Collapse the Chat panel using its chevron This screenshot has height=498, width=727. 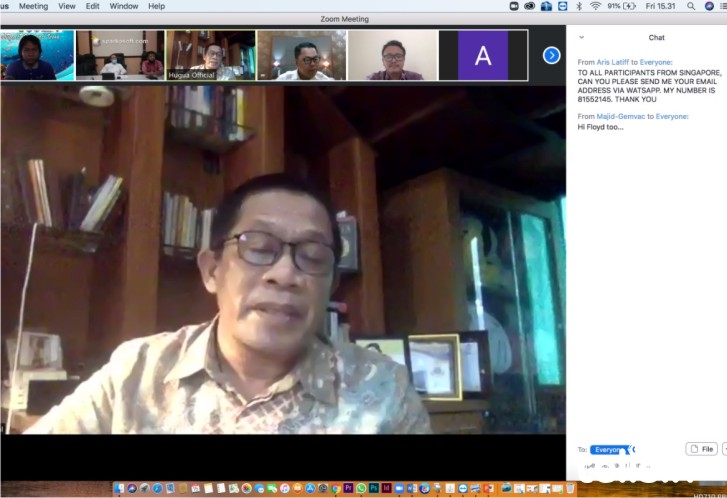(582, 37)
